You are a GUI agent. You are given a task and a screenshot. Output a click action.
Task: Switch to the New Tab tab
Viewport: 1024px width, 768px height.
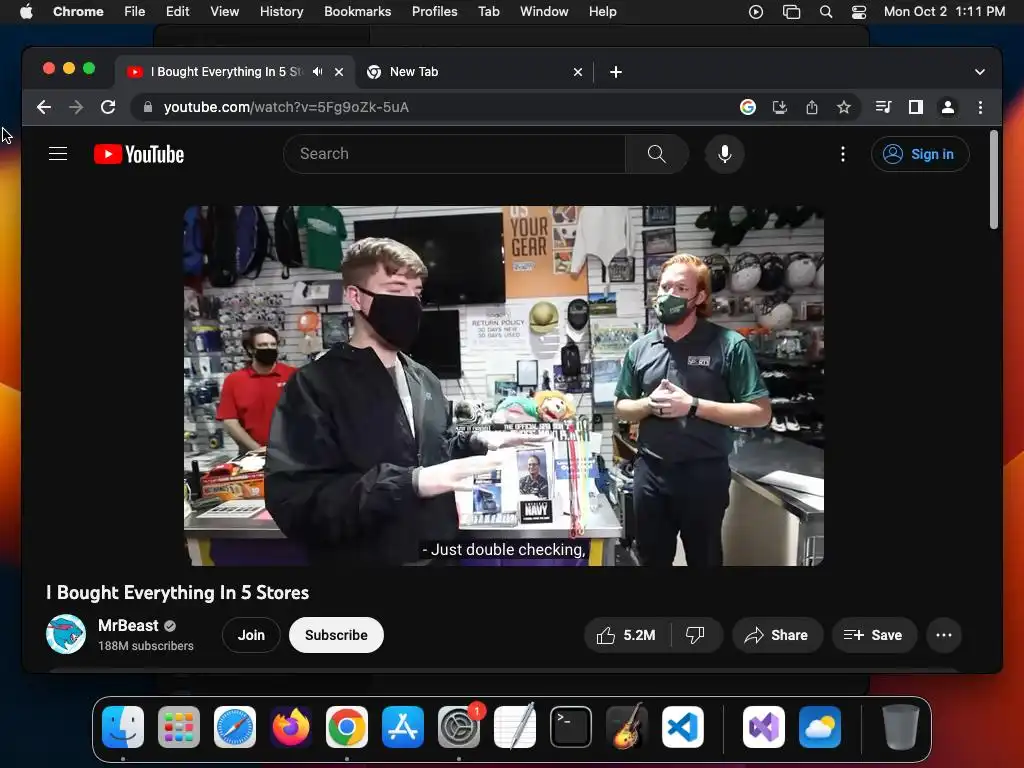pyautogui.click(x=475, y=72)
